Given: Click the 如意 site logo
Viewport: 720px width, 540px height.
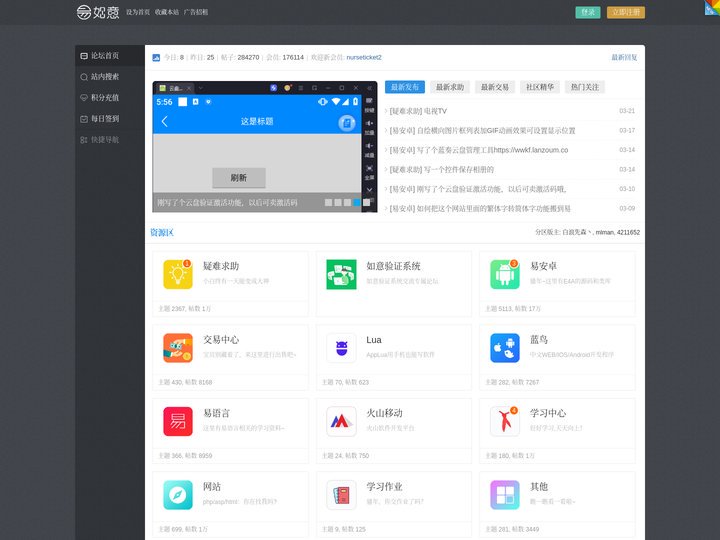Looking at the screenshot, I should pos(98,12).
